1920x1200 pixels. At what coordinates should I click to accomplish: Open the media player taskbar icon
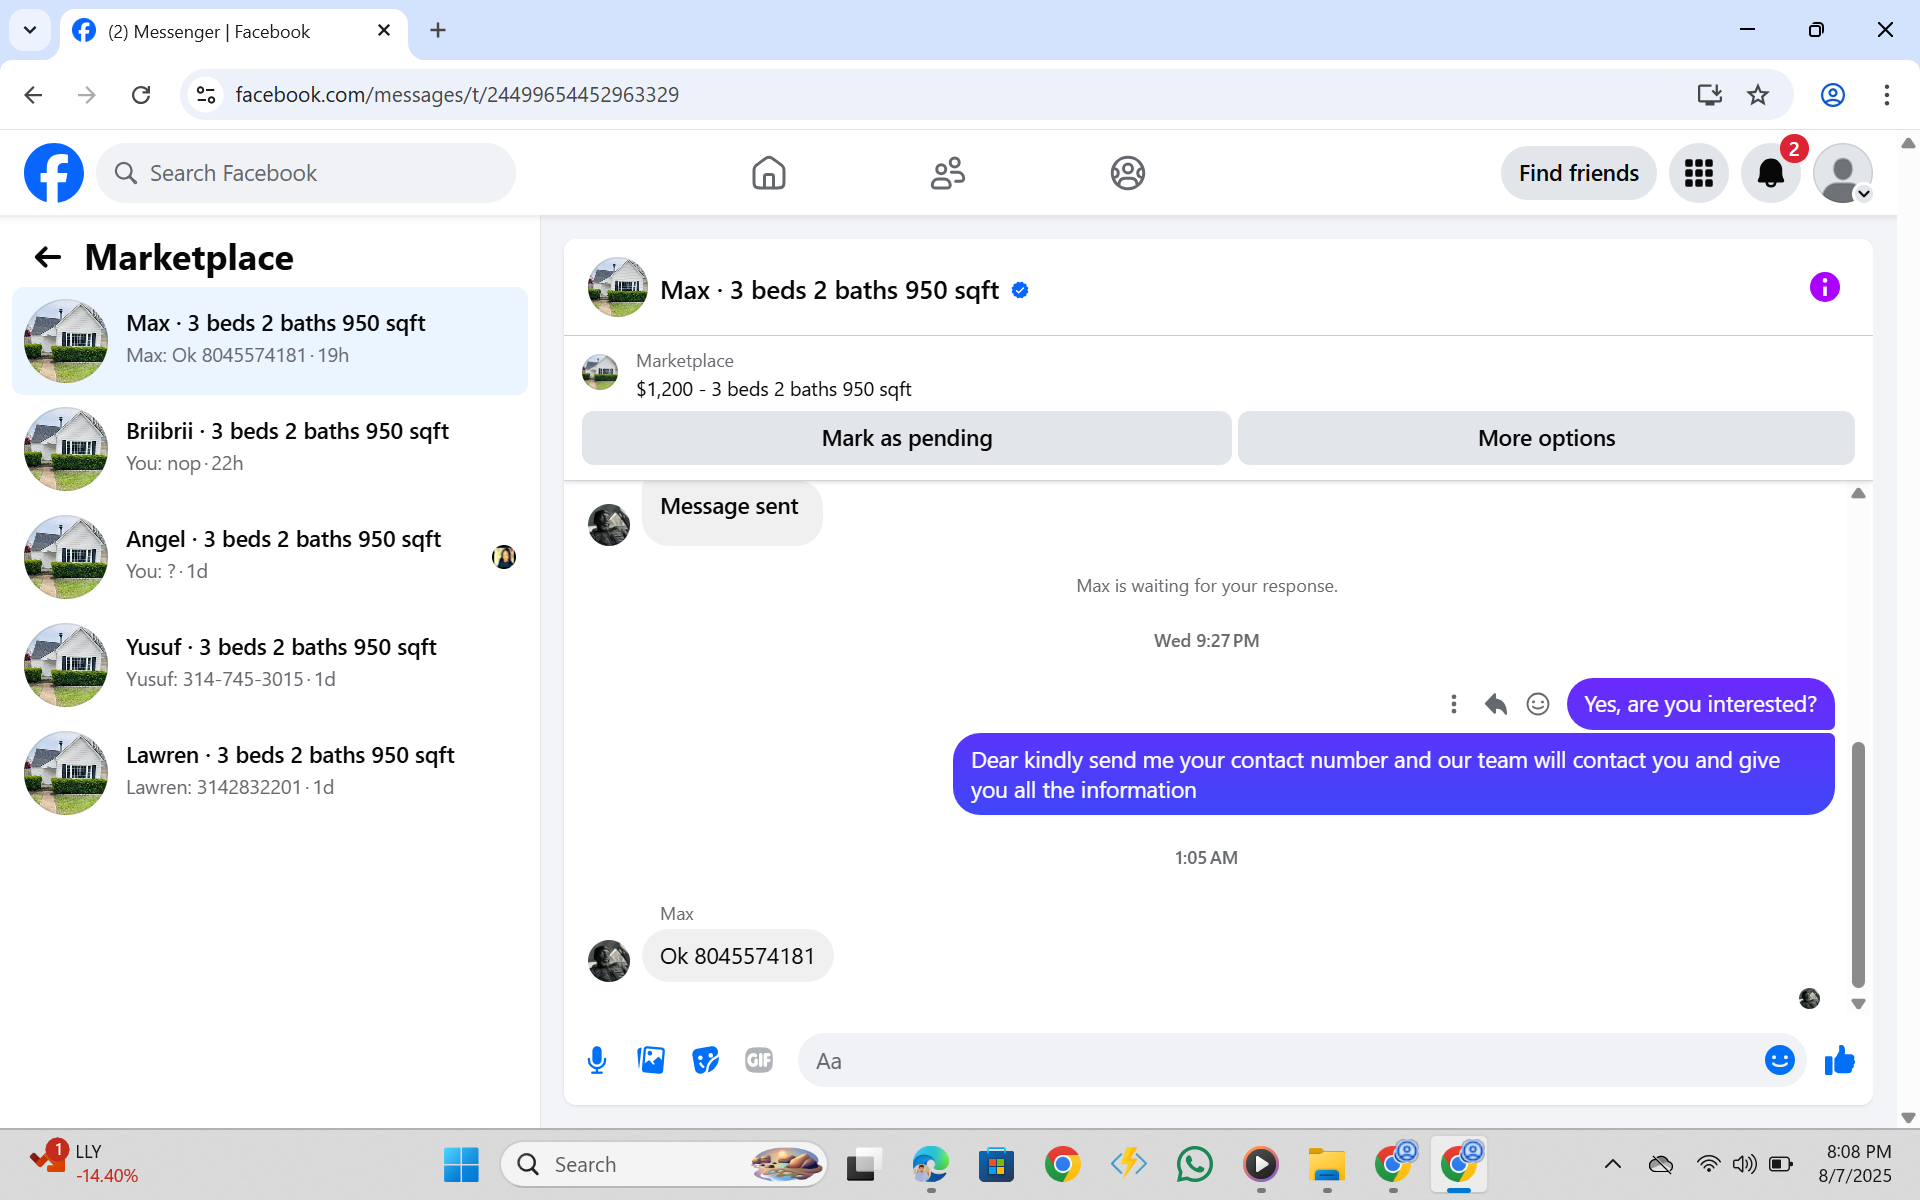click(1260, 1164)
